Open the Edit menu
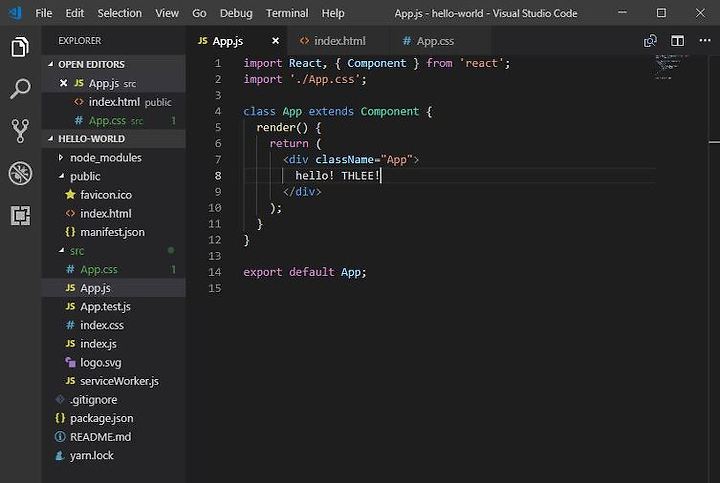 point(74,13)
